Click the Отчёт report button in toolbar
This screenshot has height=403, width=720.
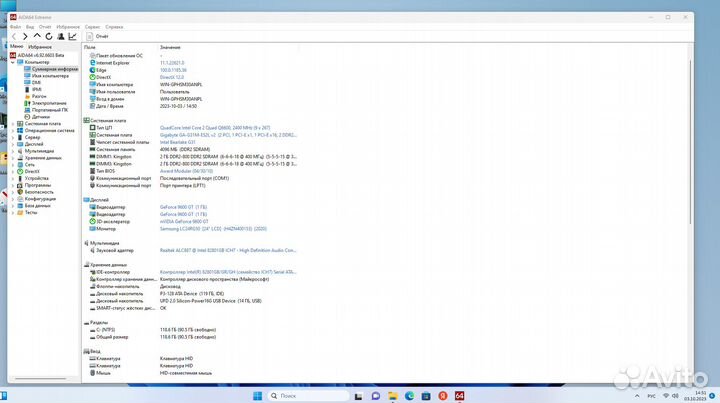101,36
